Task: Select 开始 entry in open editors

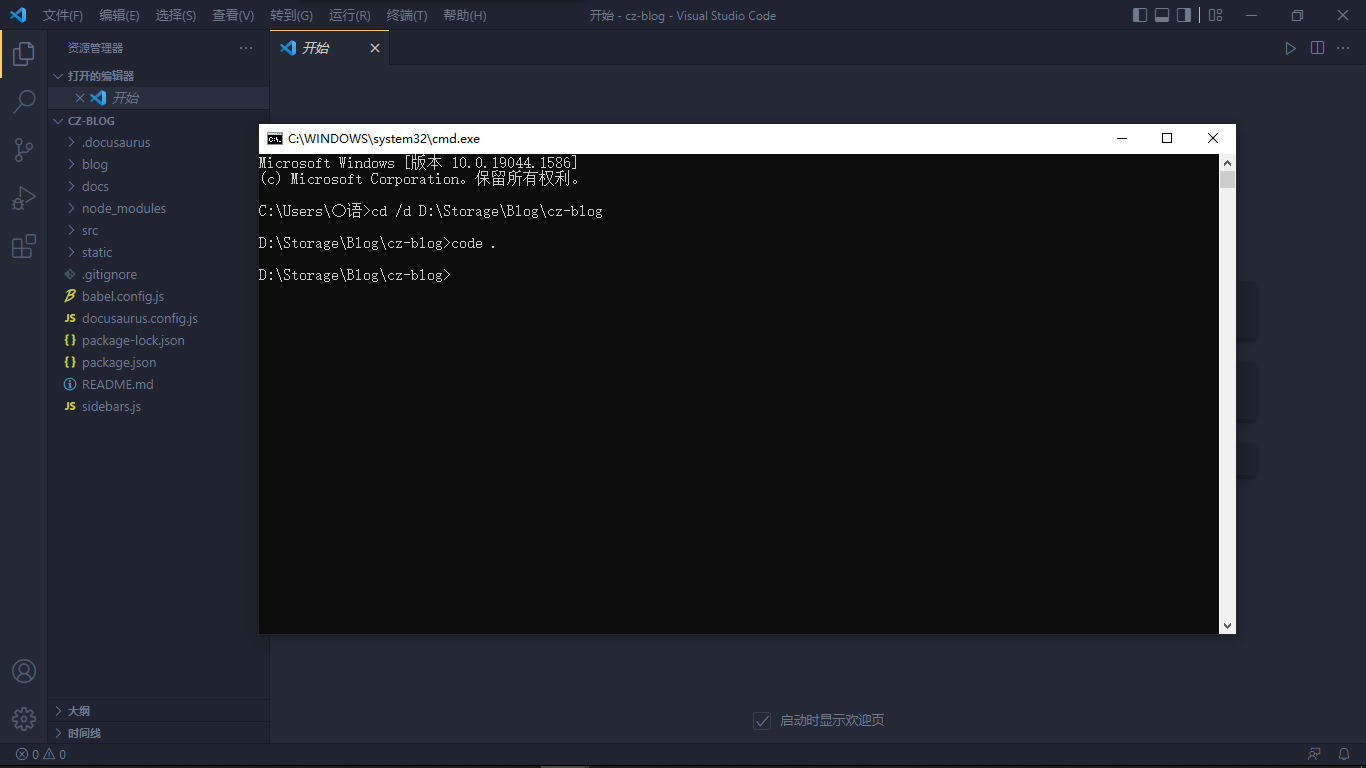Action: pos(159,98)
